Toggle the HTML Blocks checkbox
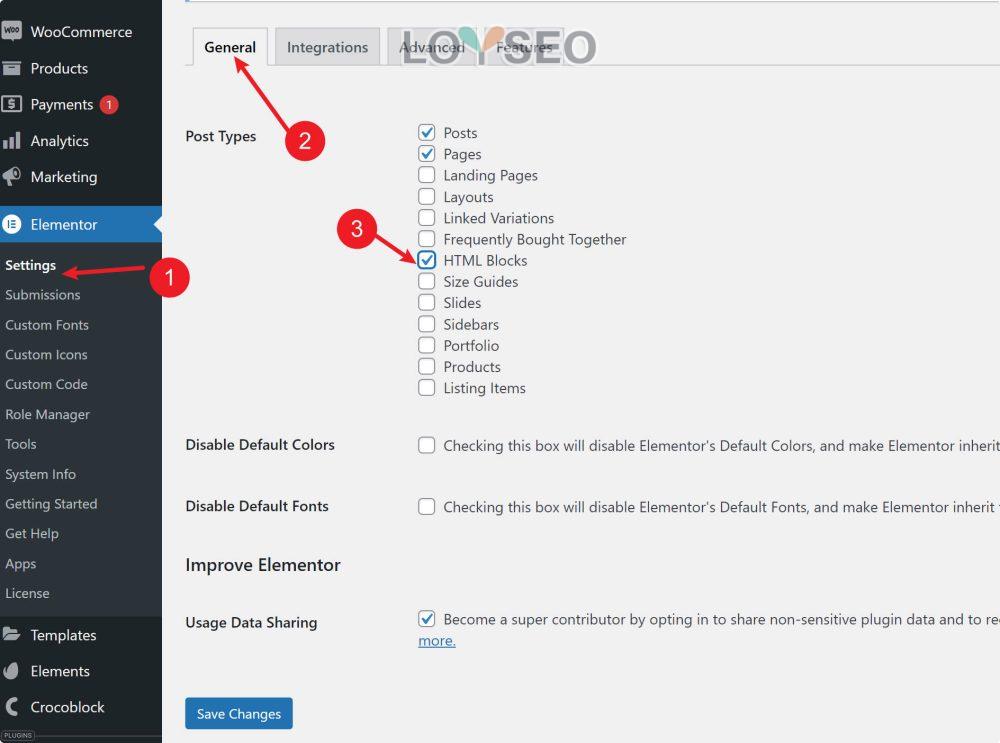 (427, 260)
